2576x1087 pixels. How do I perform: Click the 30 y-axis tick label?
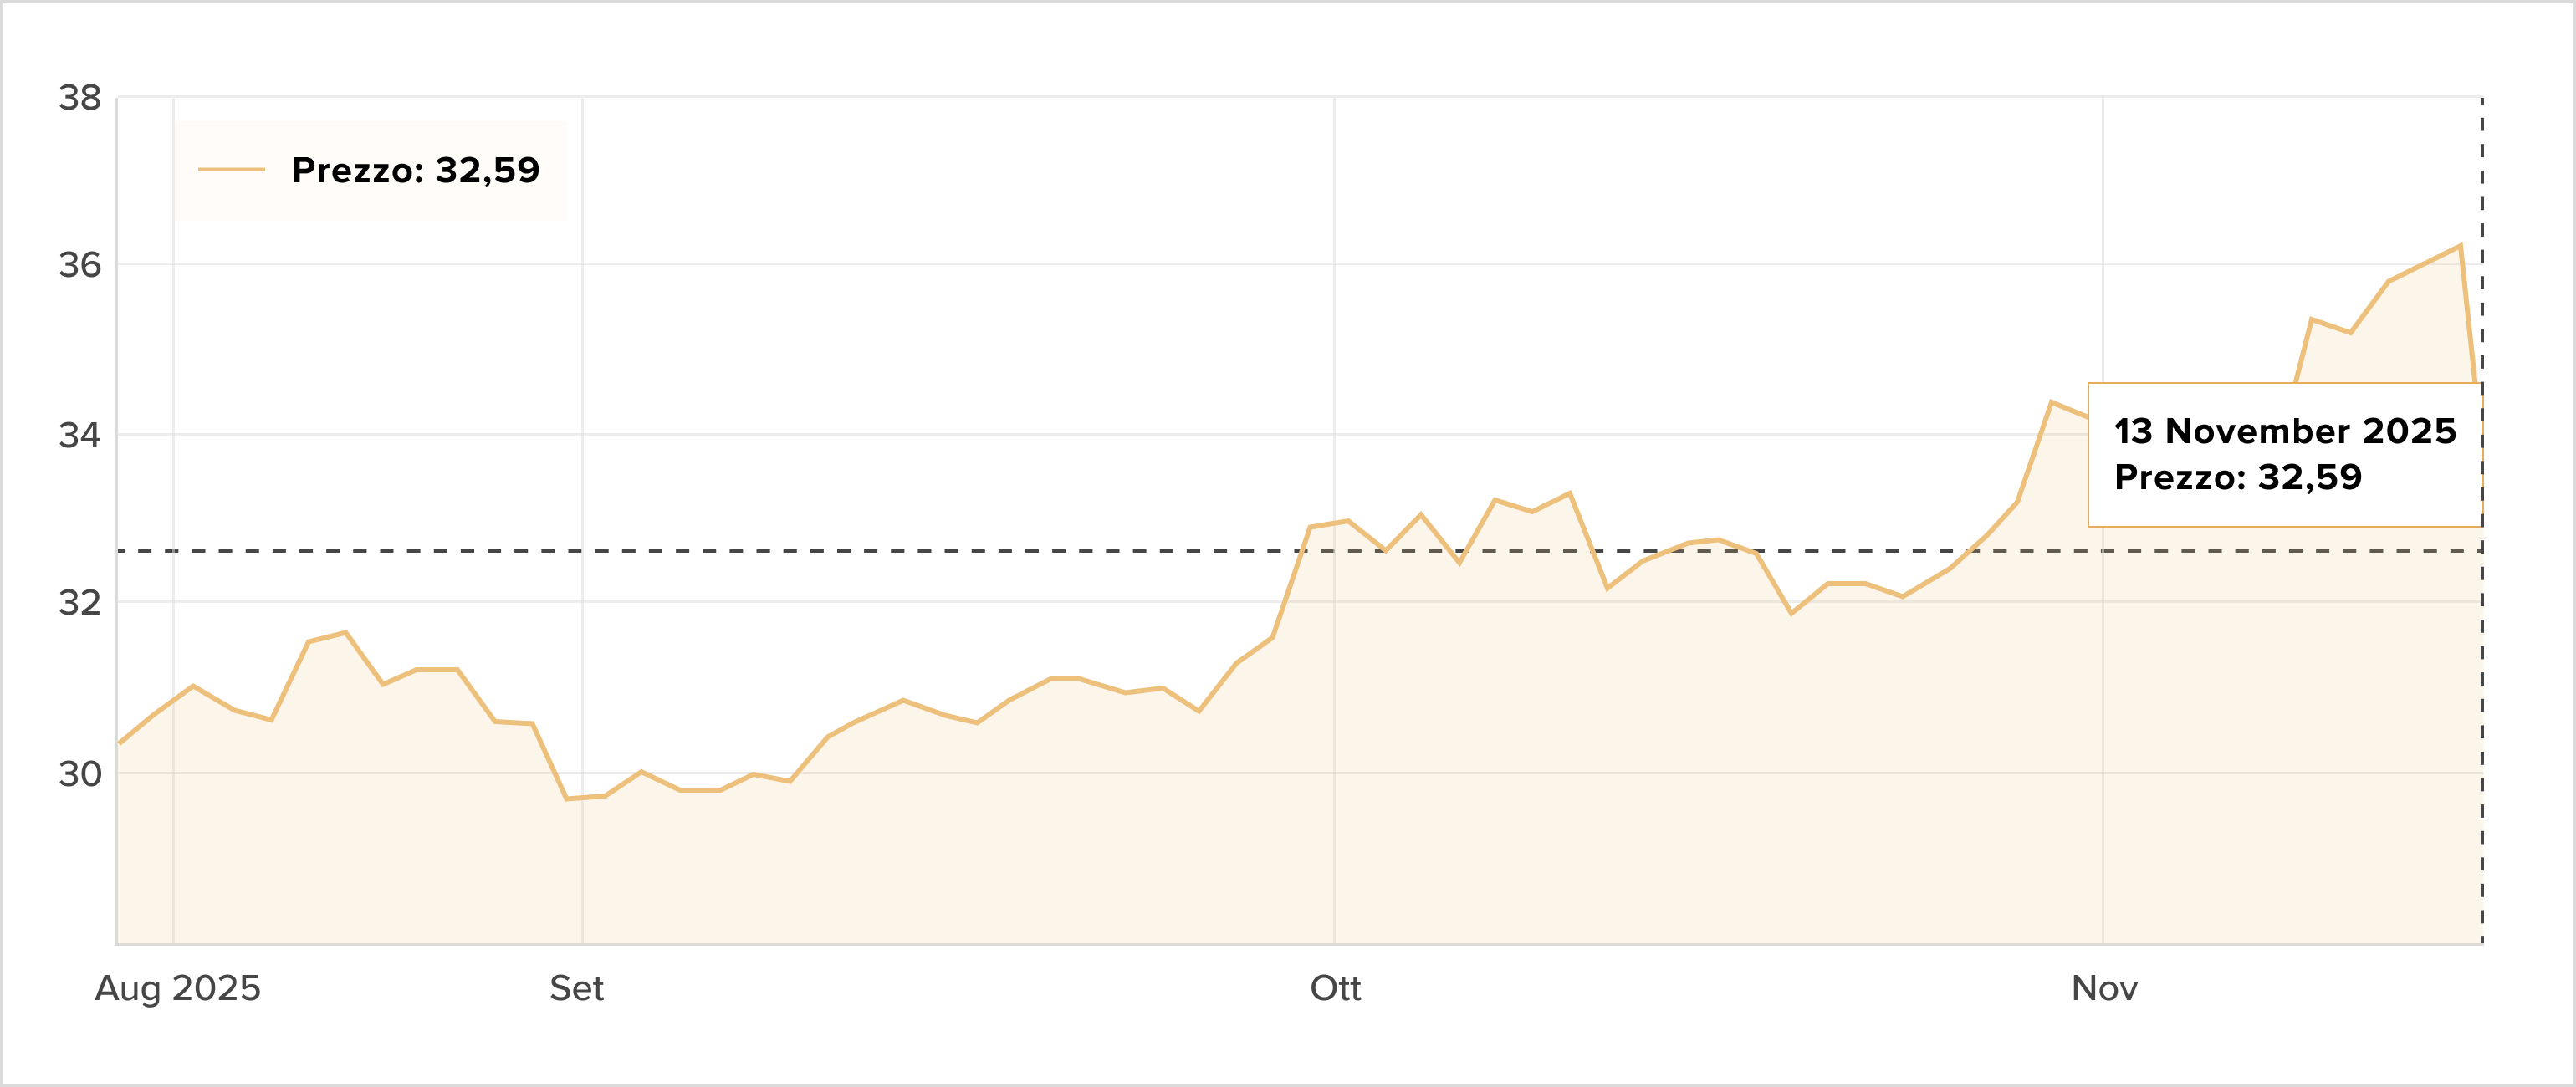coord(80,773)
